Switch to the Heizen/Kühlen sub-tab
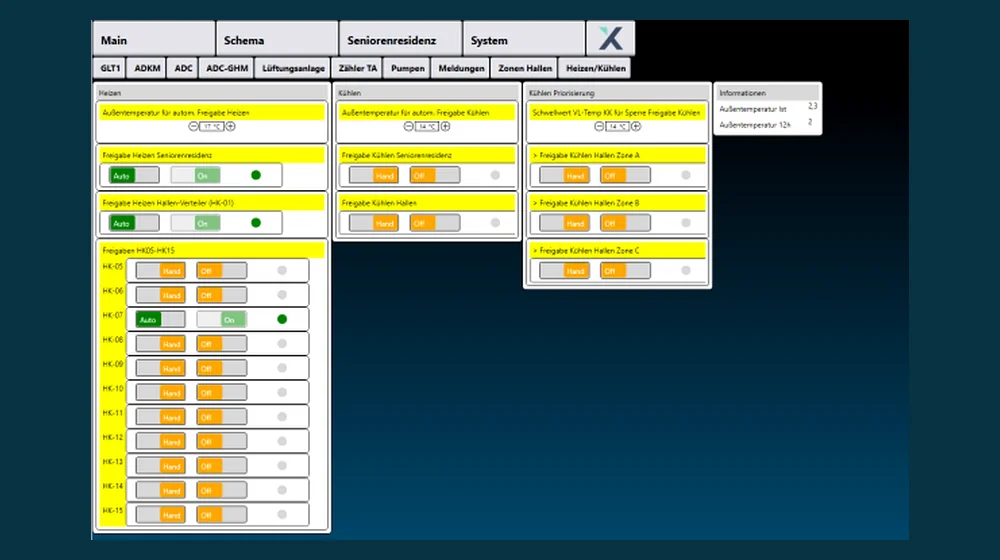Screen dimensions: 1000x560 point(596,68)
